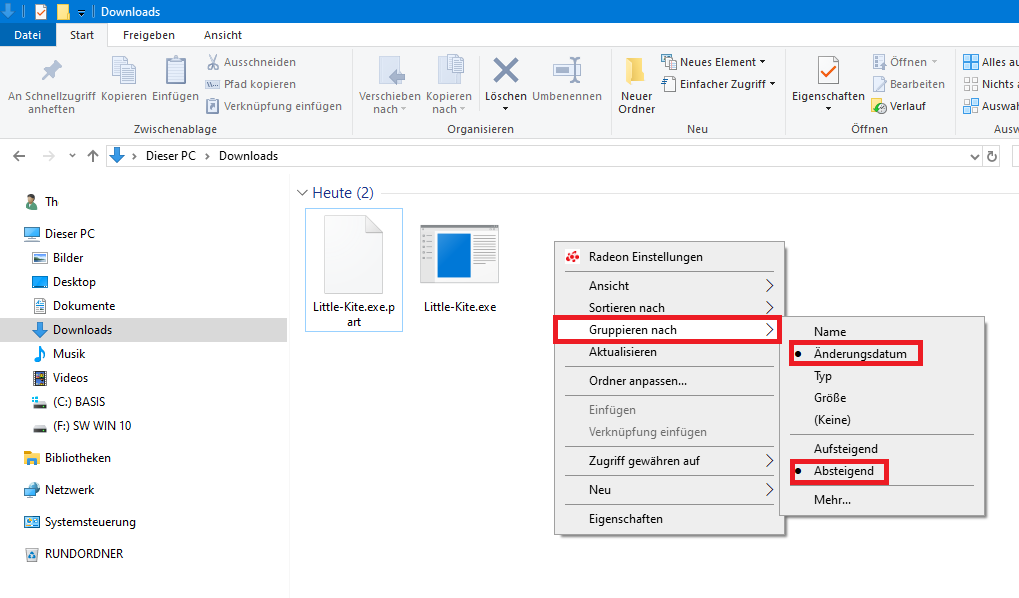Select the Th user item in sidebar
The height and width of the screenshot is (598, 1019).
[42, 202]
